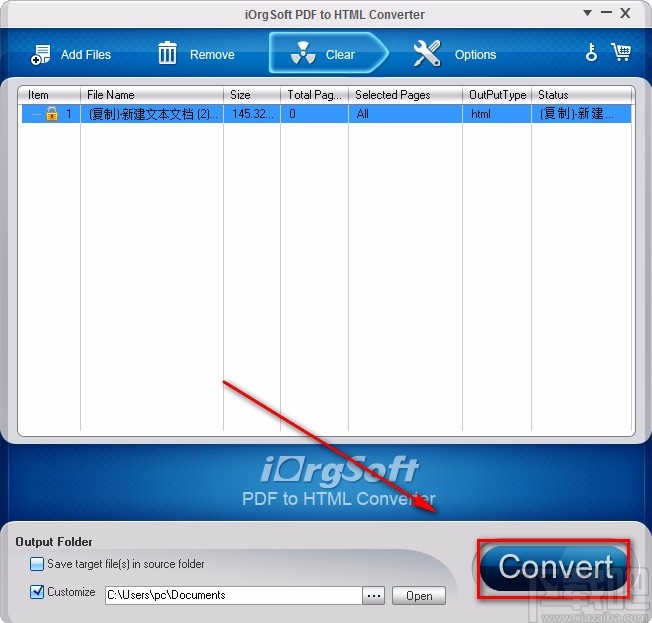652x623 pixels.
Task: Close the iOrgSoft converter window
Action: (x=625, y=13)
